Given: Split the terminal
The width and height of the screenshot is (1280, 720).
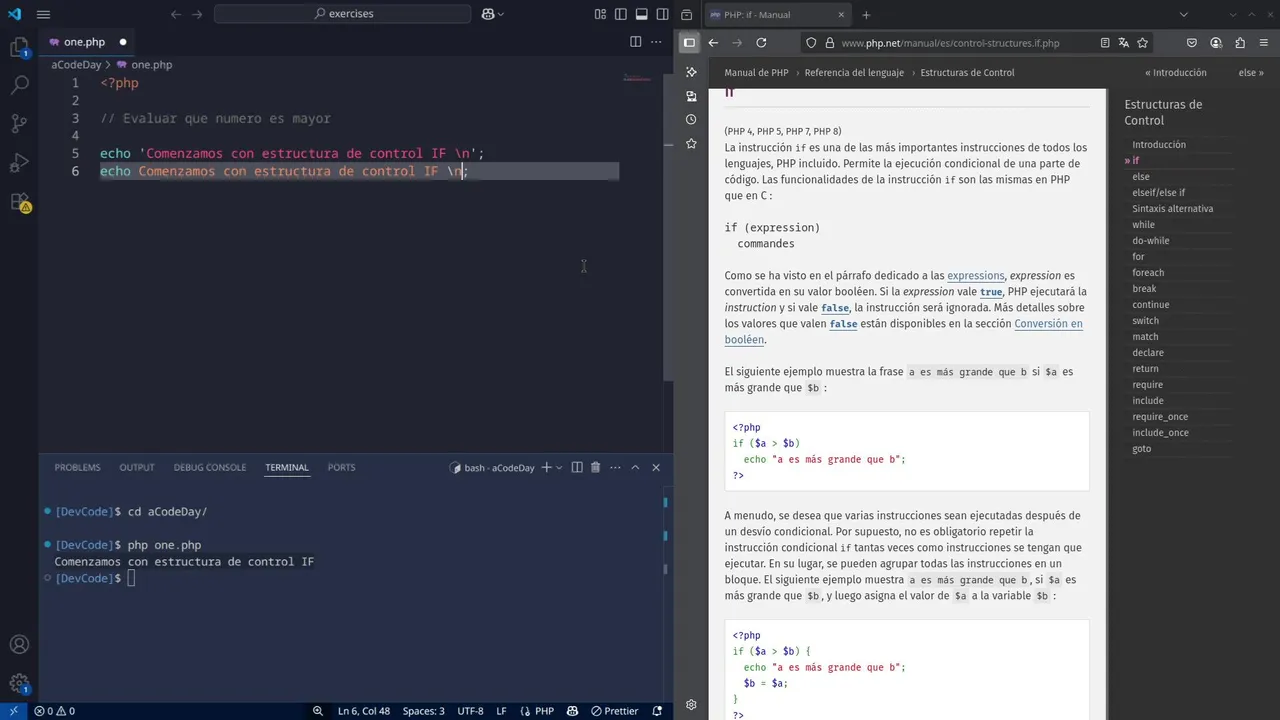Looking at the screenshot, I should (577, 467).
